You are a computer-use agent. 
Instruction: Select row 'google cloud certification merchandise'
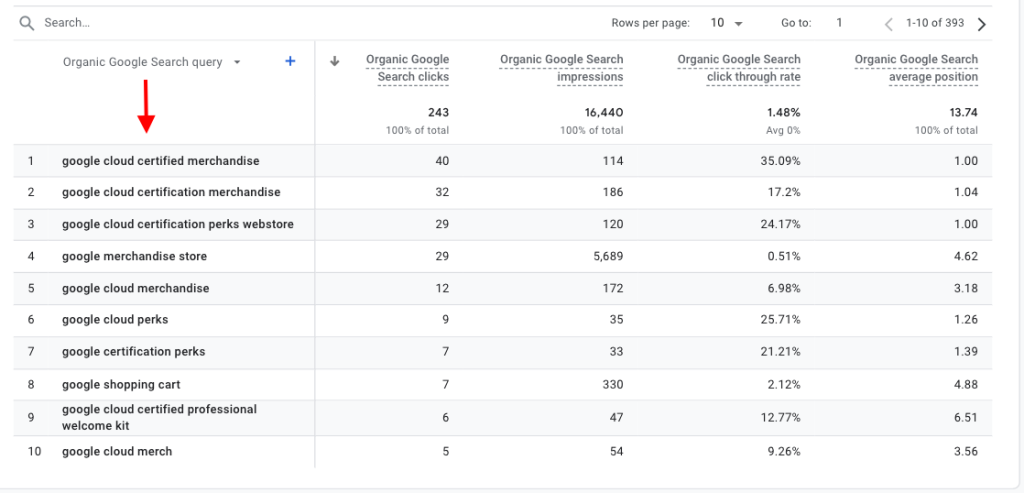171,192
